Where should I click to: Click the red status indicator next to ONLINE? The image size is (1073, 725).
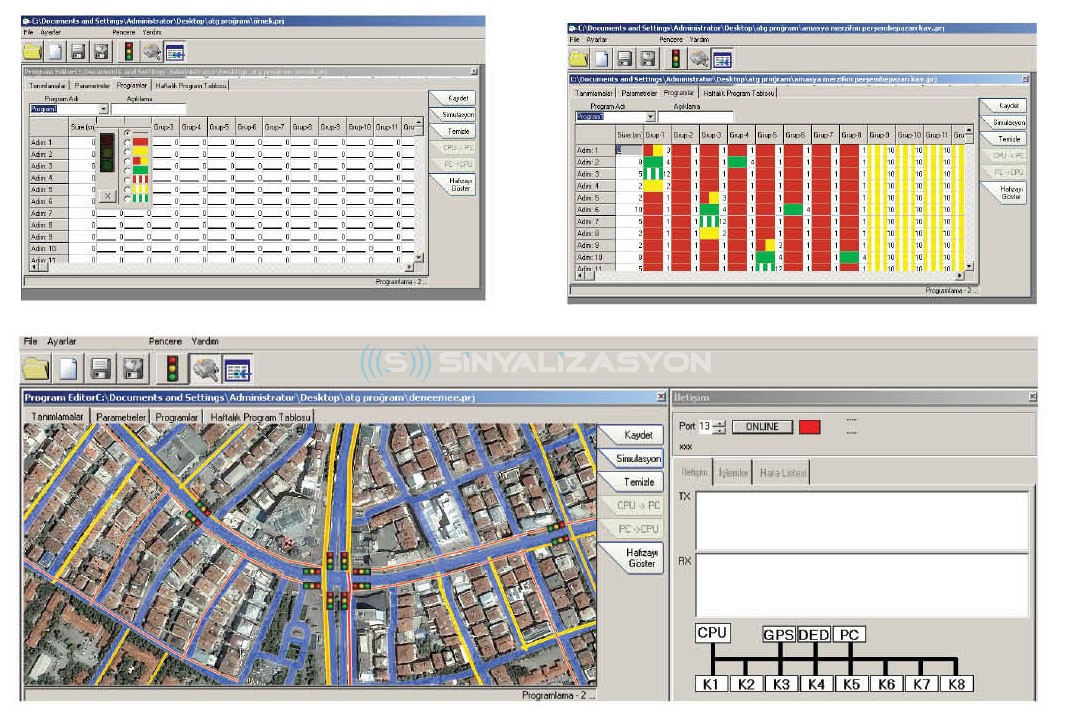(x=810, y=428)
